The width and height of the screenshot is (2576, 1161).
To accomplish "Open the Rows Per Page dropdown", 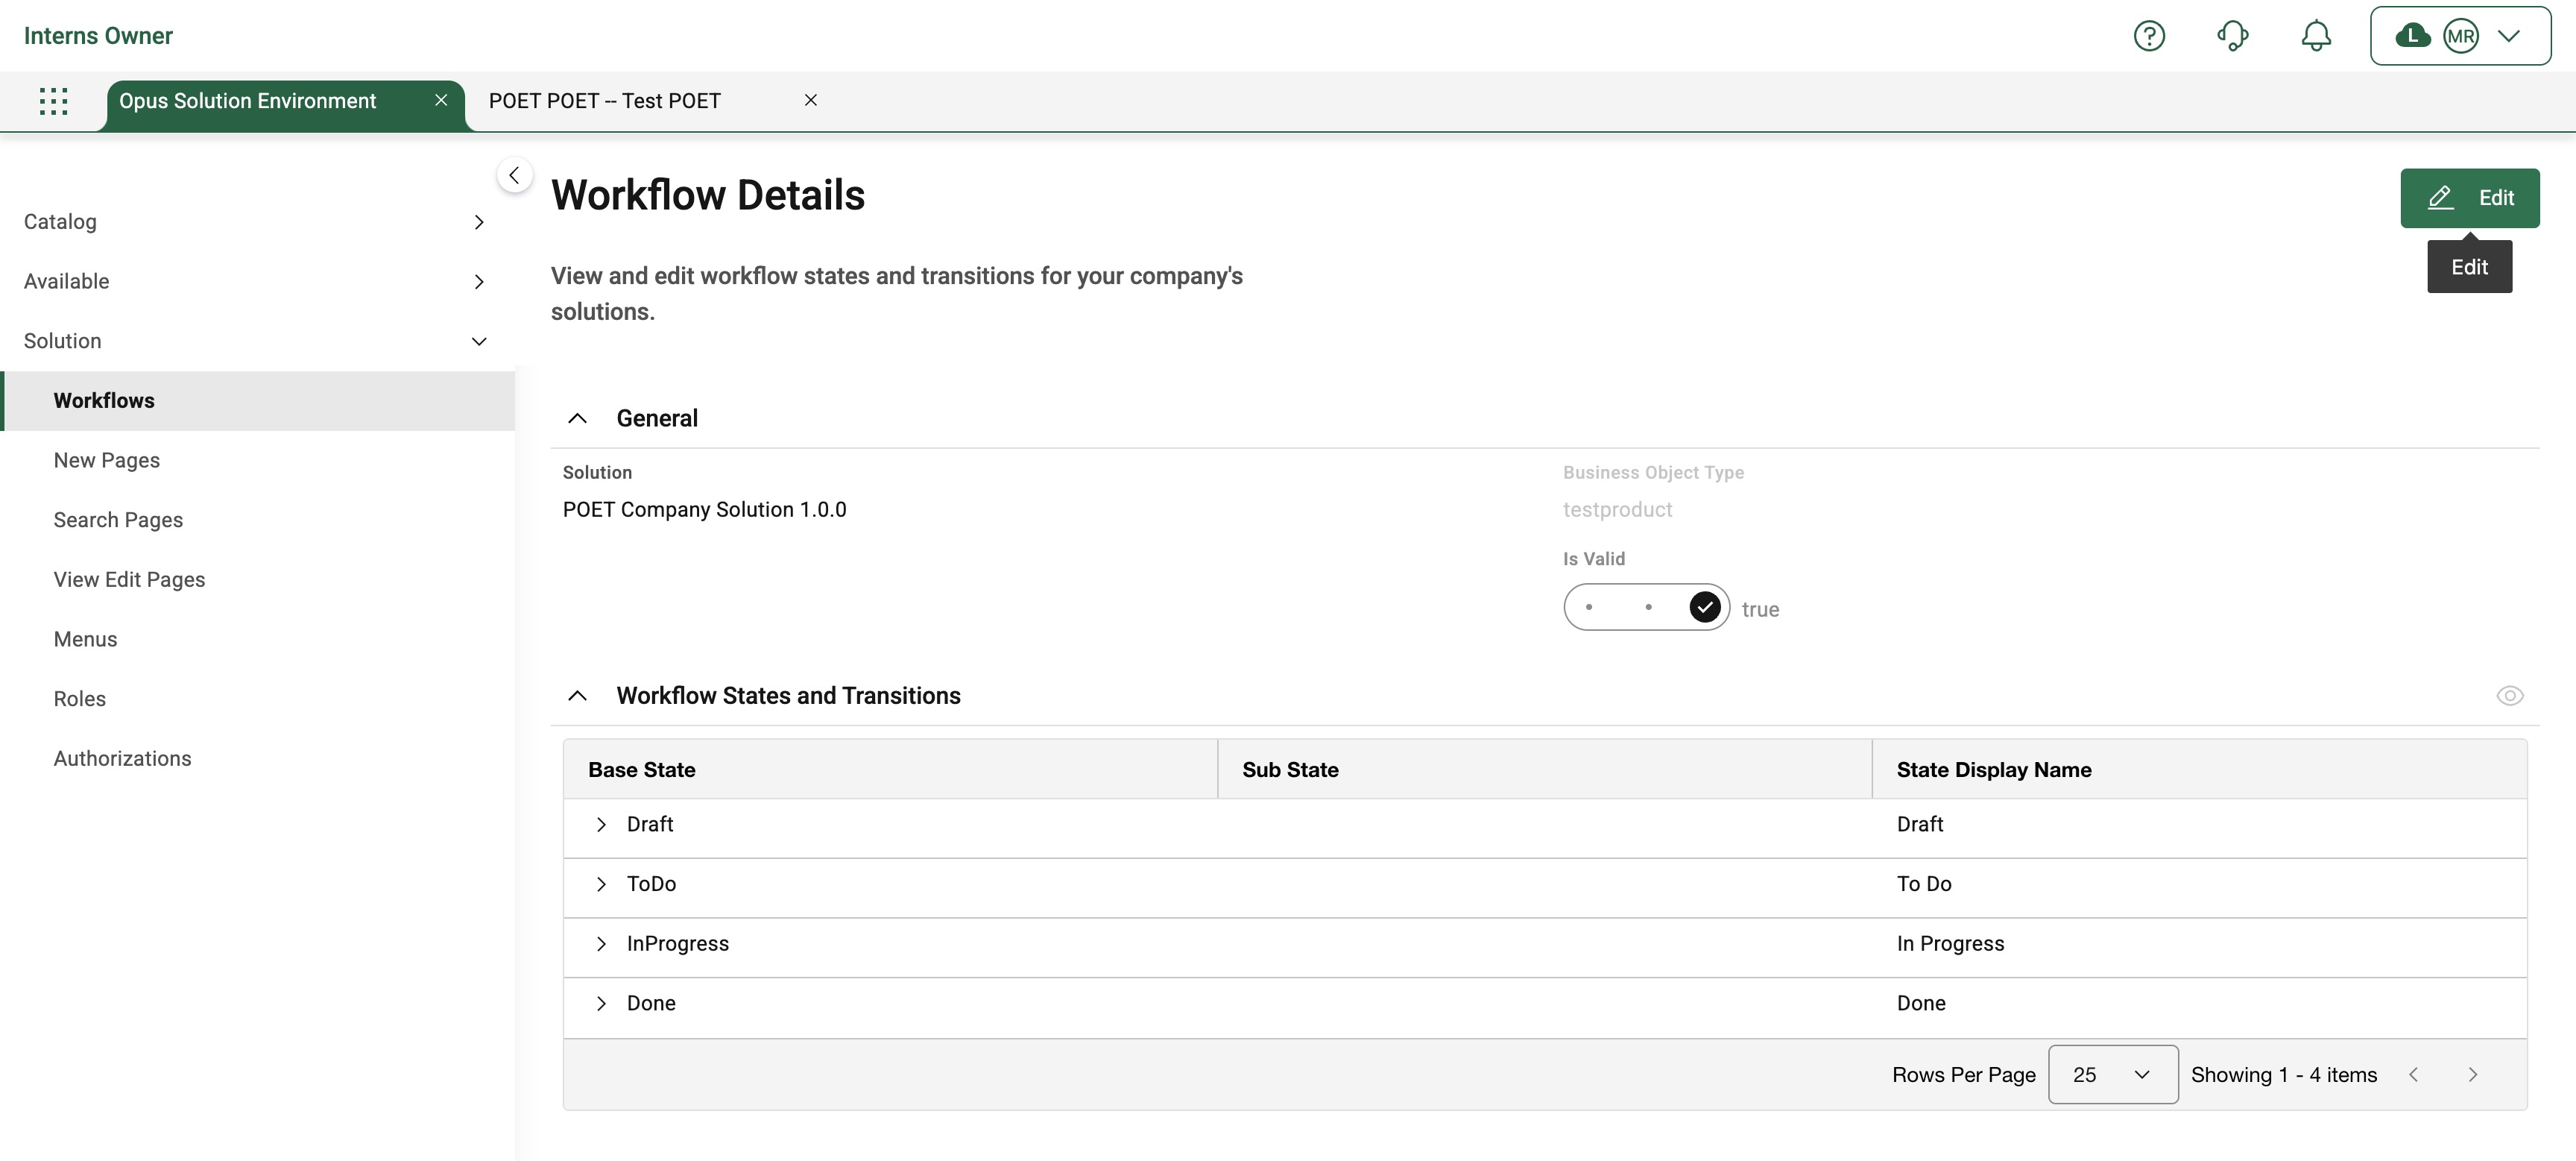I will 2112,1074.
